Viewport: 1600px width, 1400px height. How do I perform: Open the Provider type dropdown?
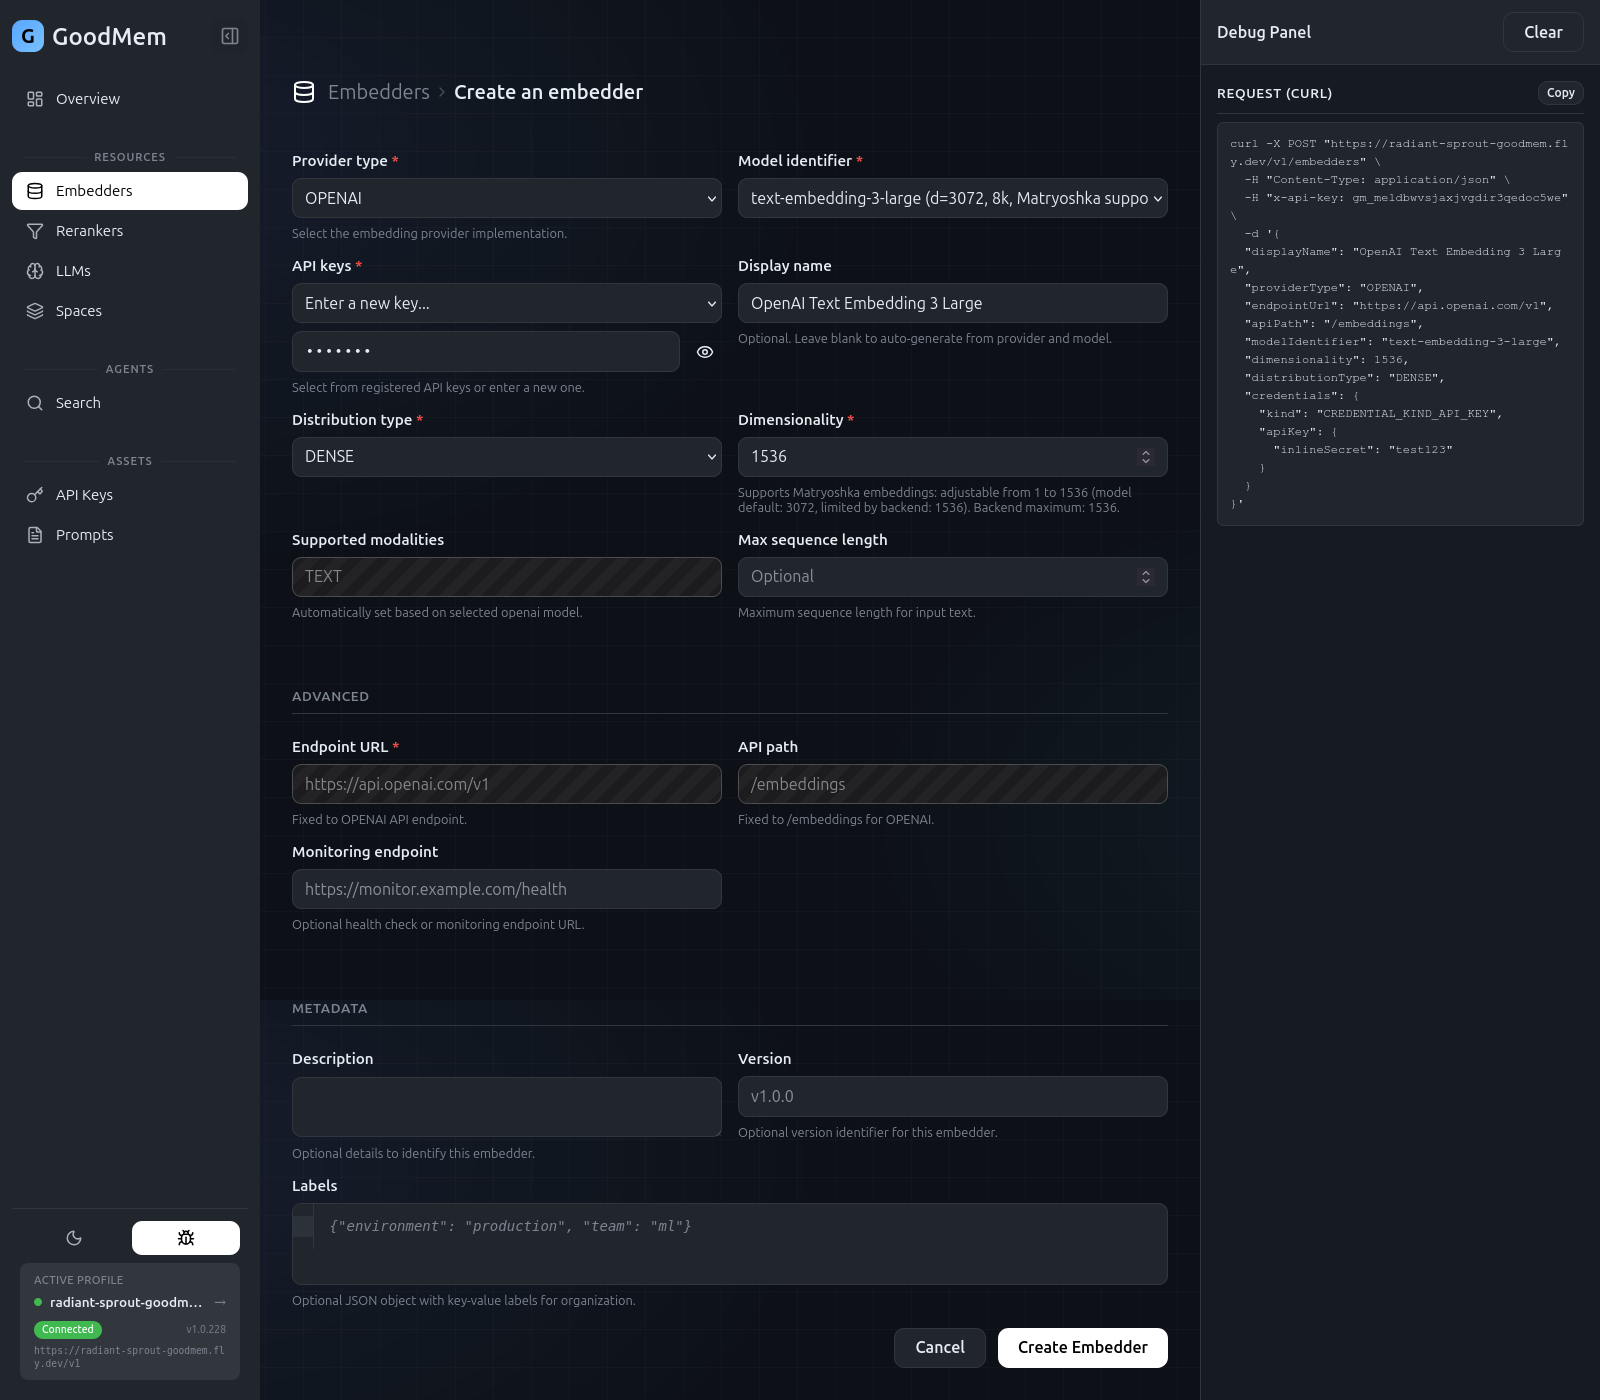(506, 198)
